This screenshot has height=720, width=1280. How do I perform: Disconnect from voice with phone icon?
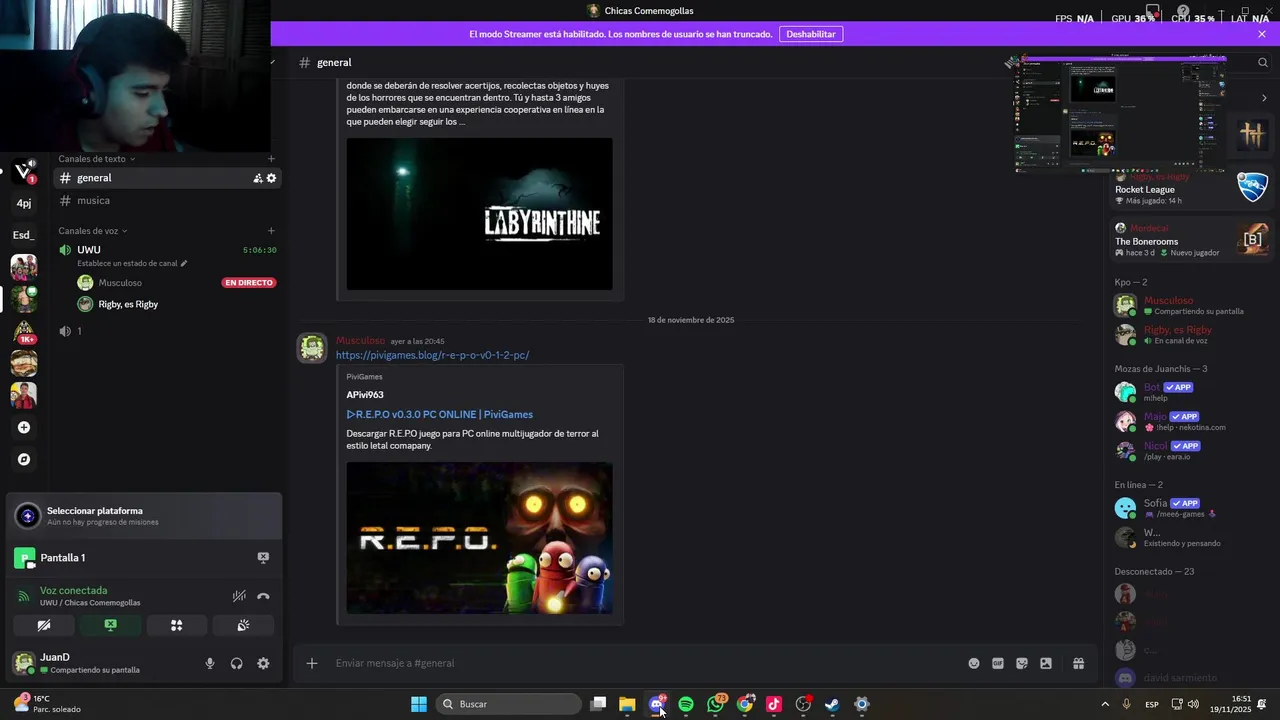click(263, 596)
